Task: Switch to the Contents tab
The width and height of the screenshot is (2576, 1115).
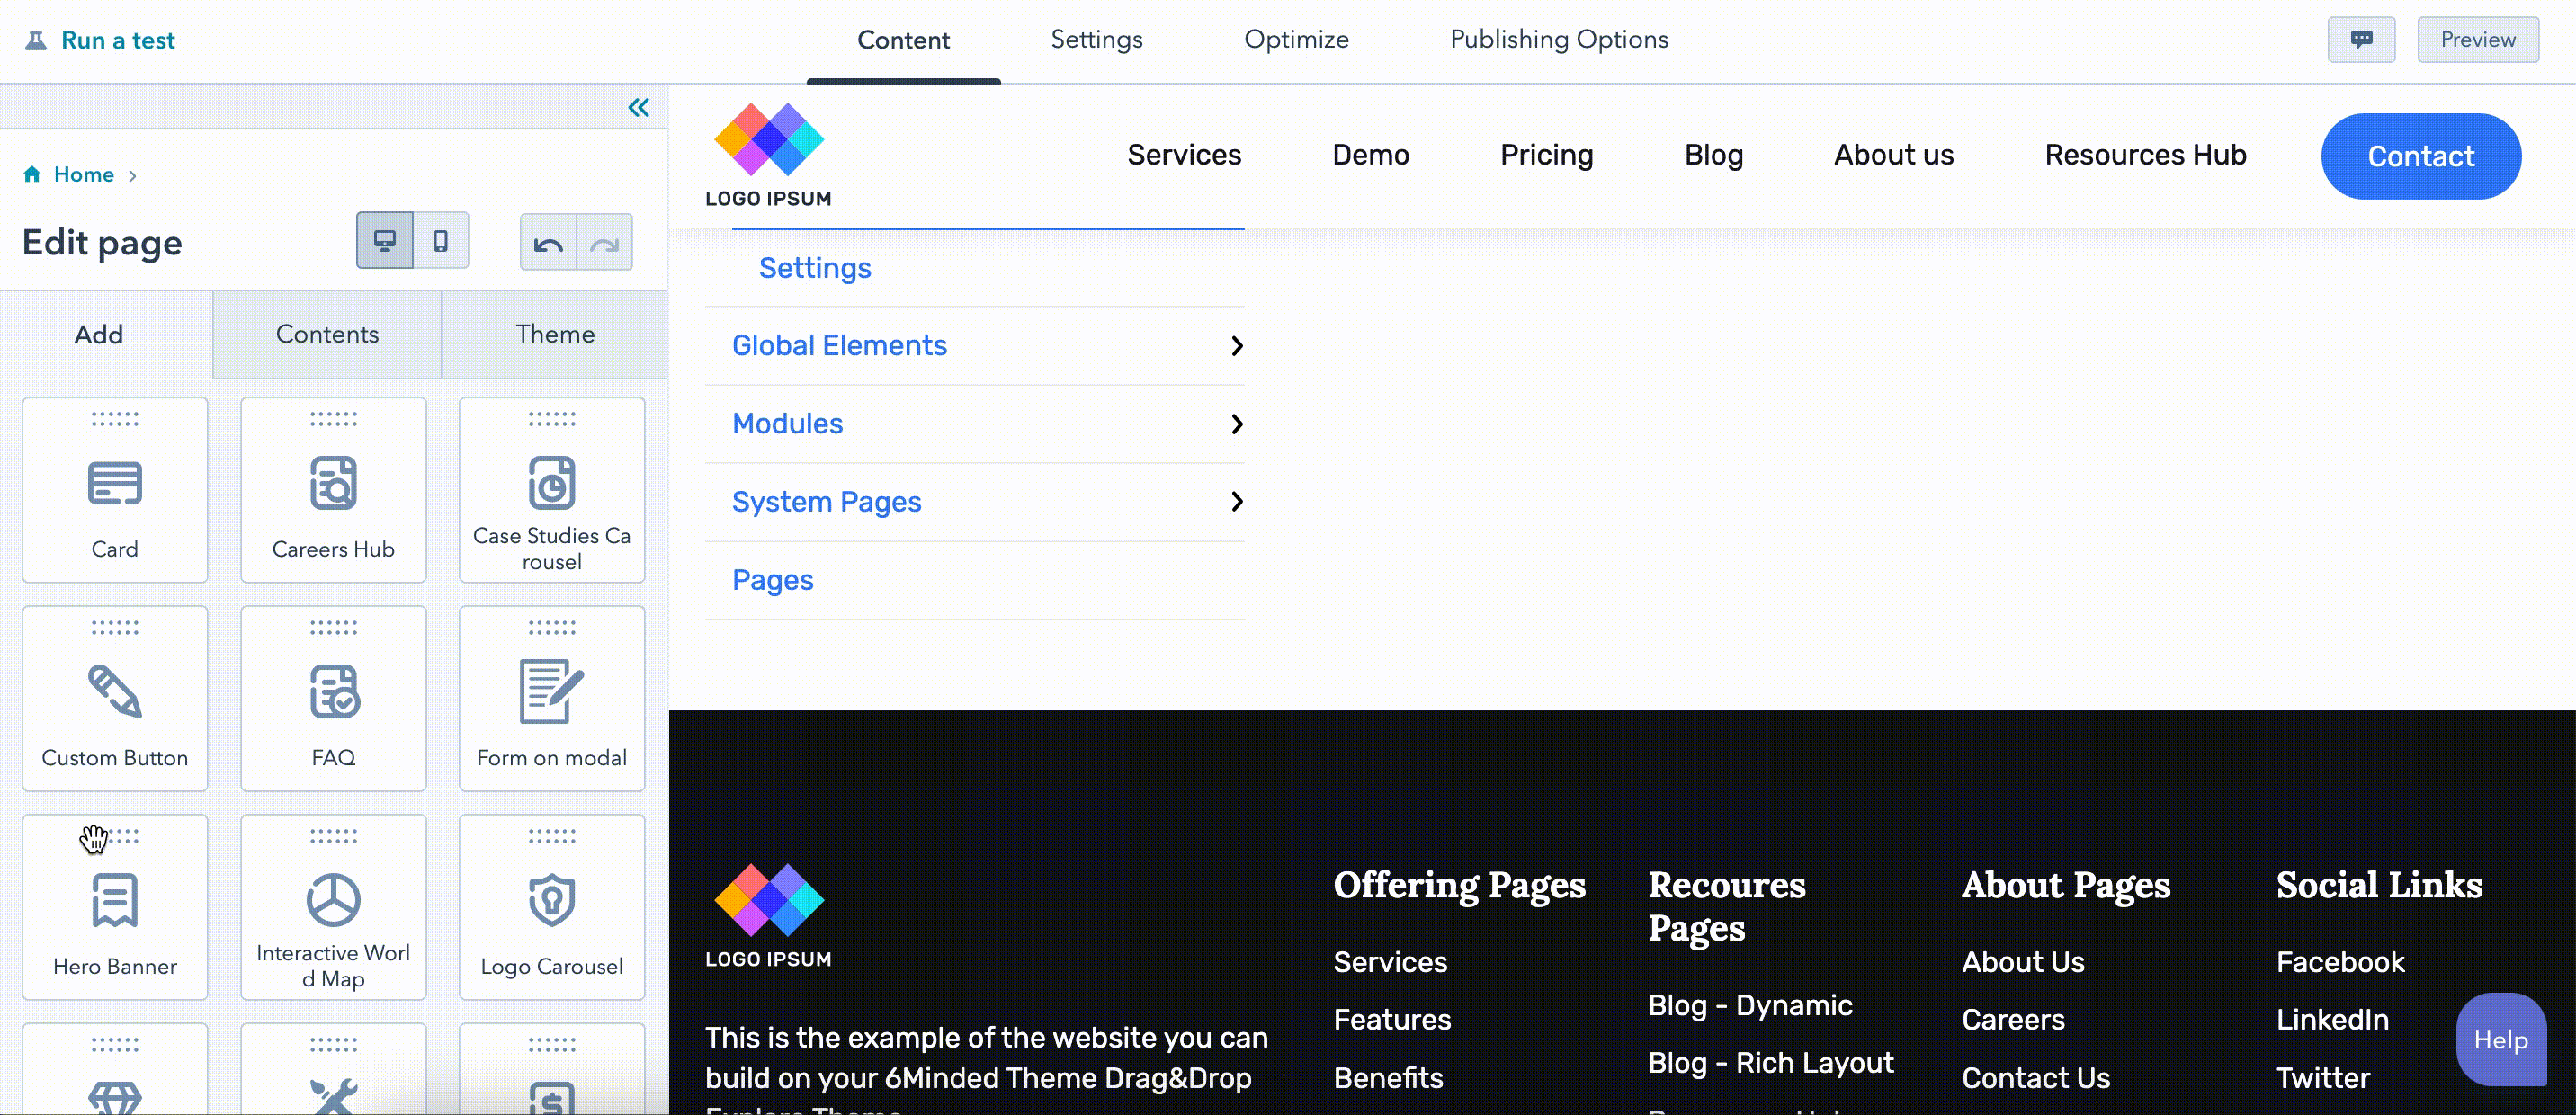Action: click(327, 334)
